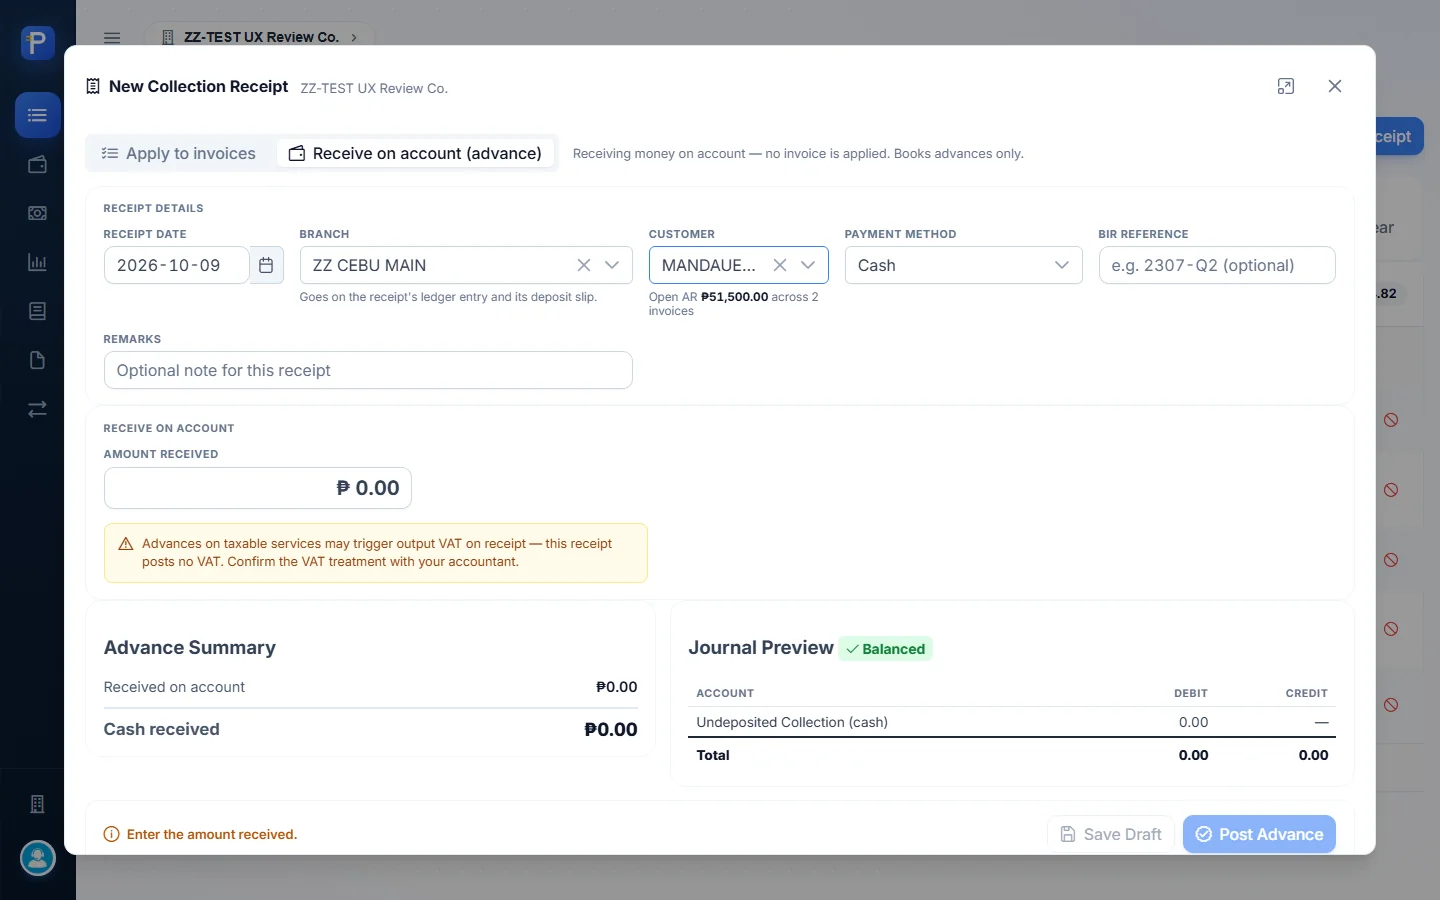Clear the ZZ CEBU MAIN branch selection

584,265
